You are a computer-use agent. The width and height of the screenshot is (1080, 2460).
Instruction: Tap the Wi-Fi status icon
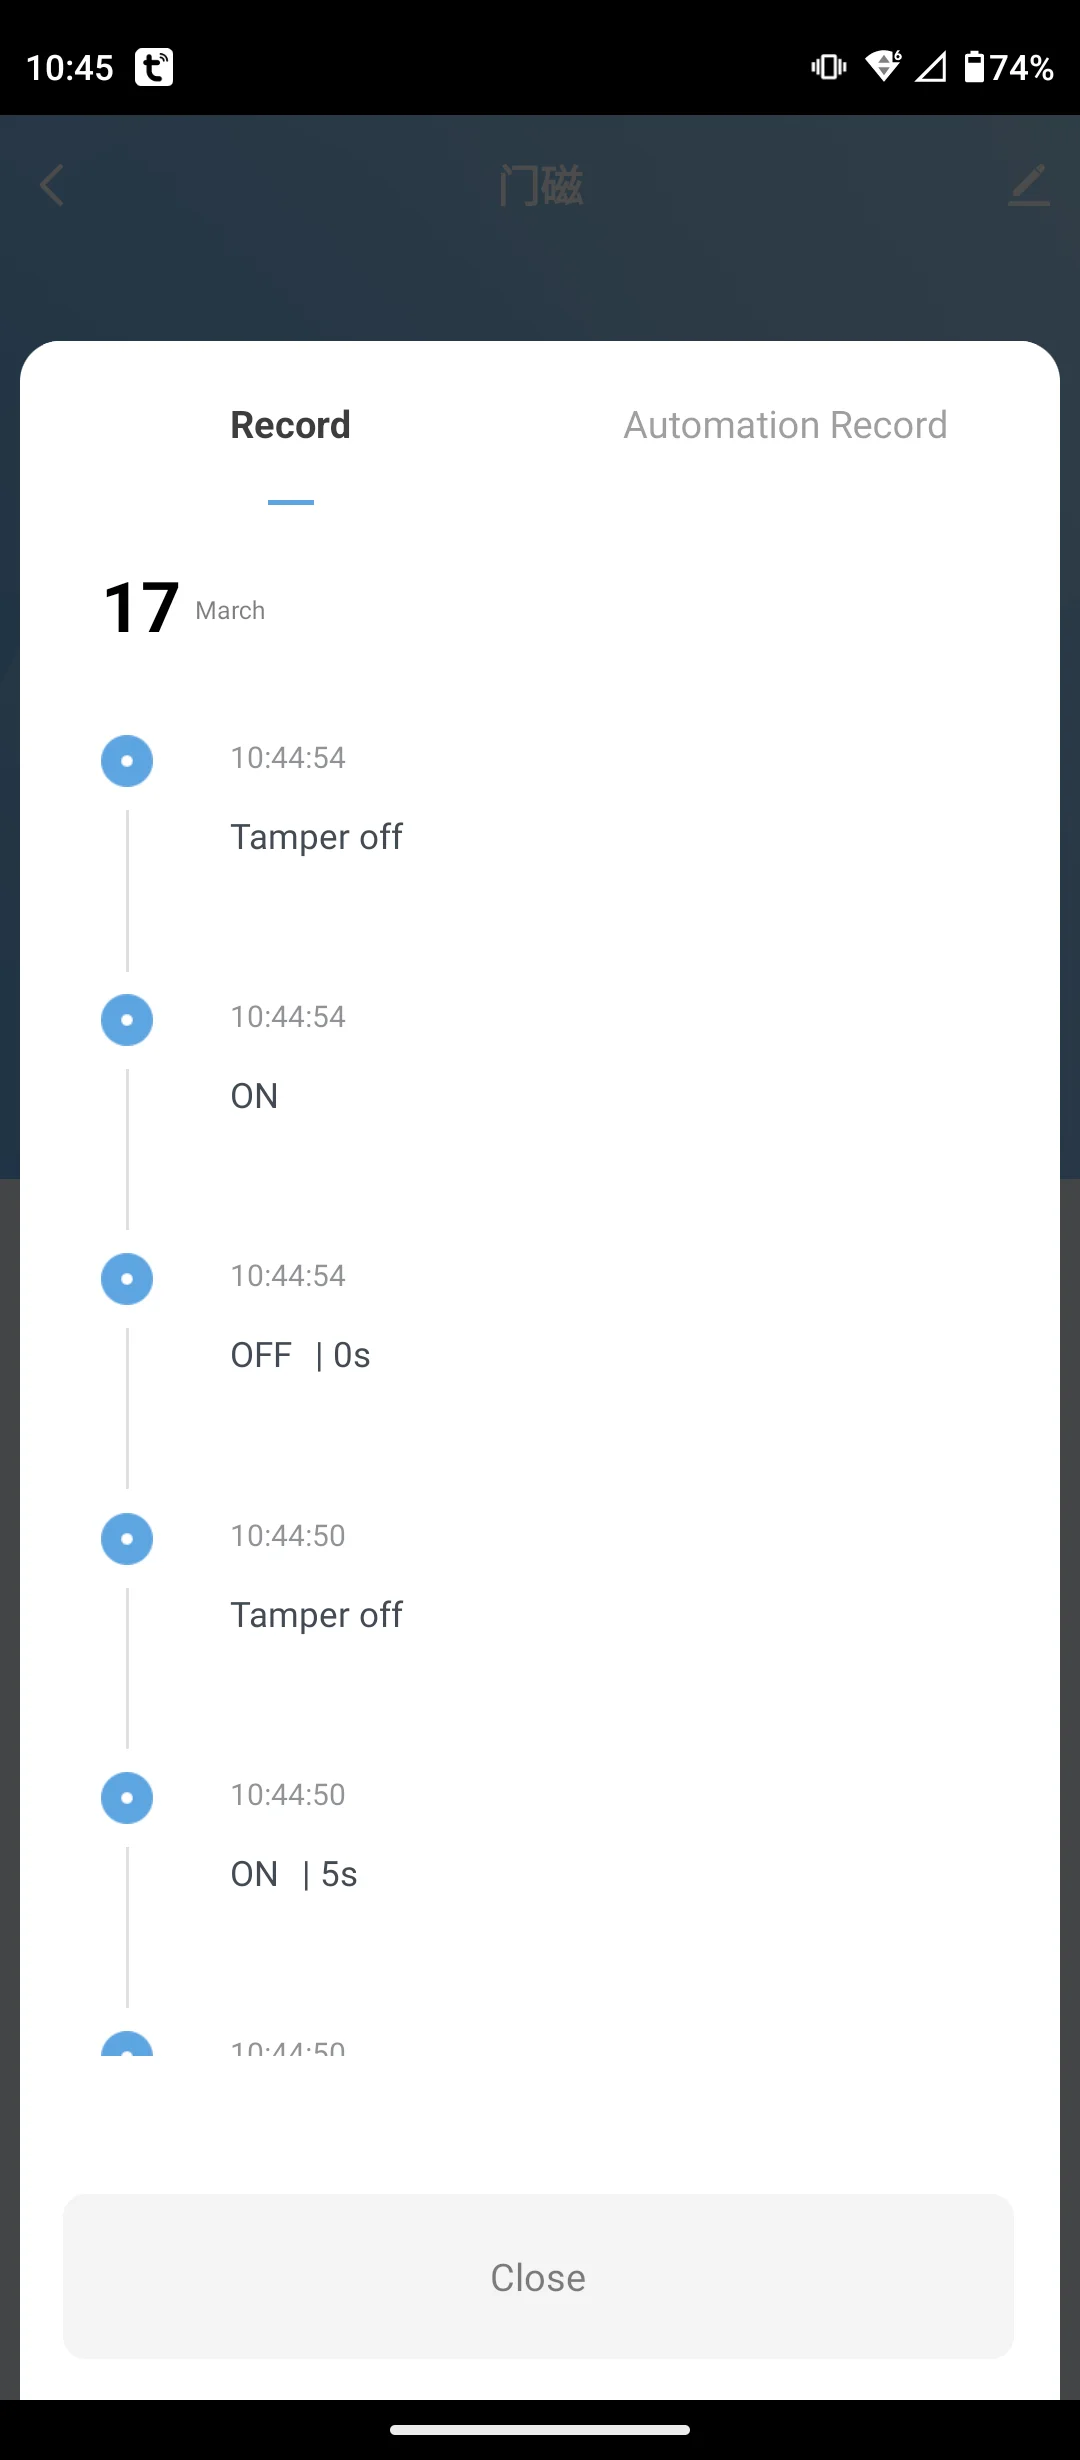(x=884, y=66)
